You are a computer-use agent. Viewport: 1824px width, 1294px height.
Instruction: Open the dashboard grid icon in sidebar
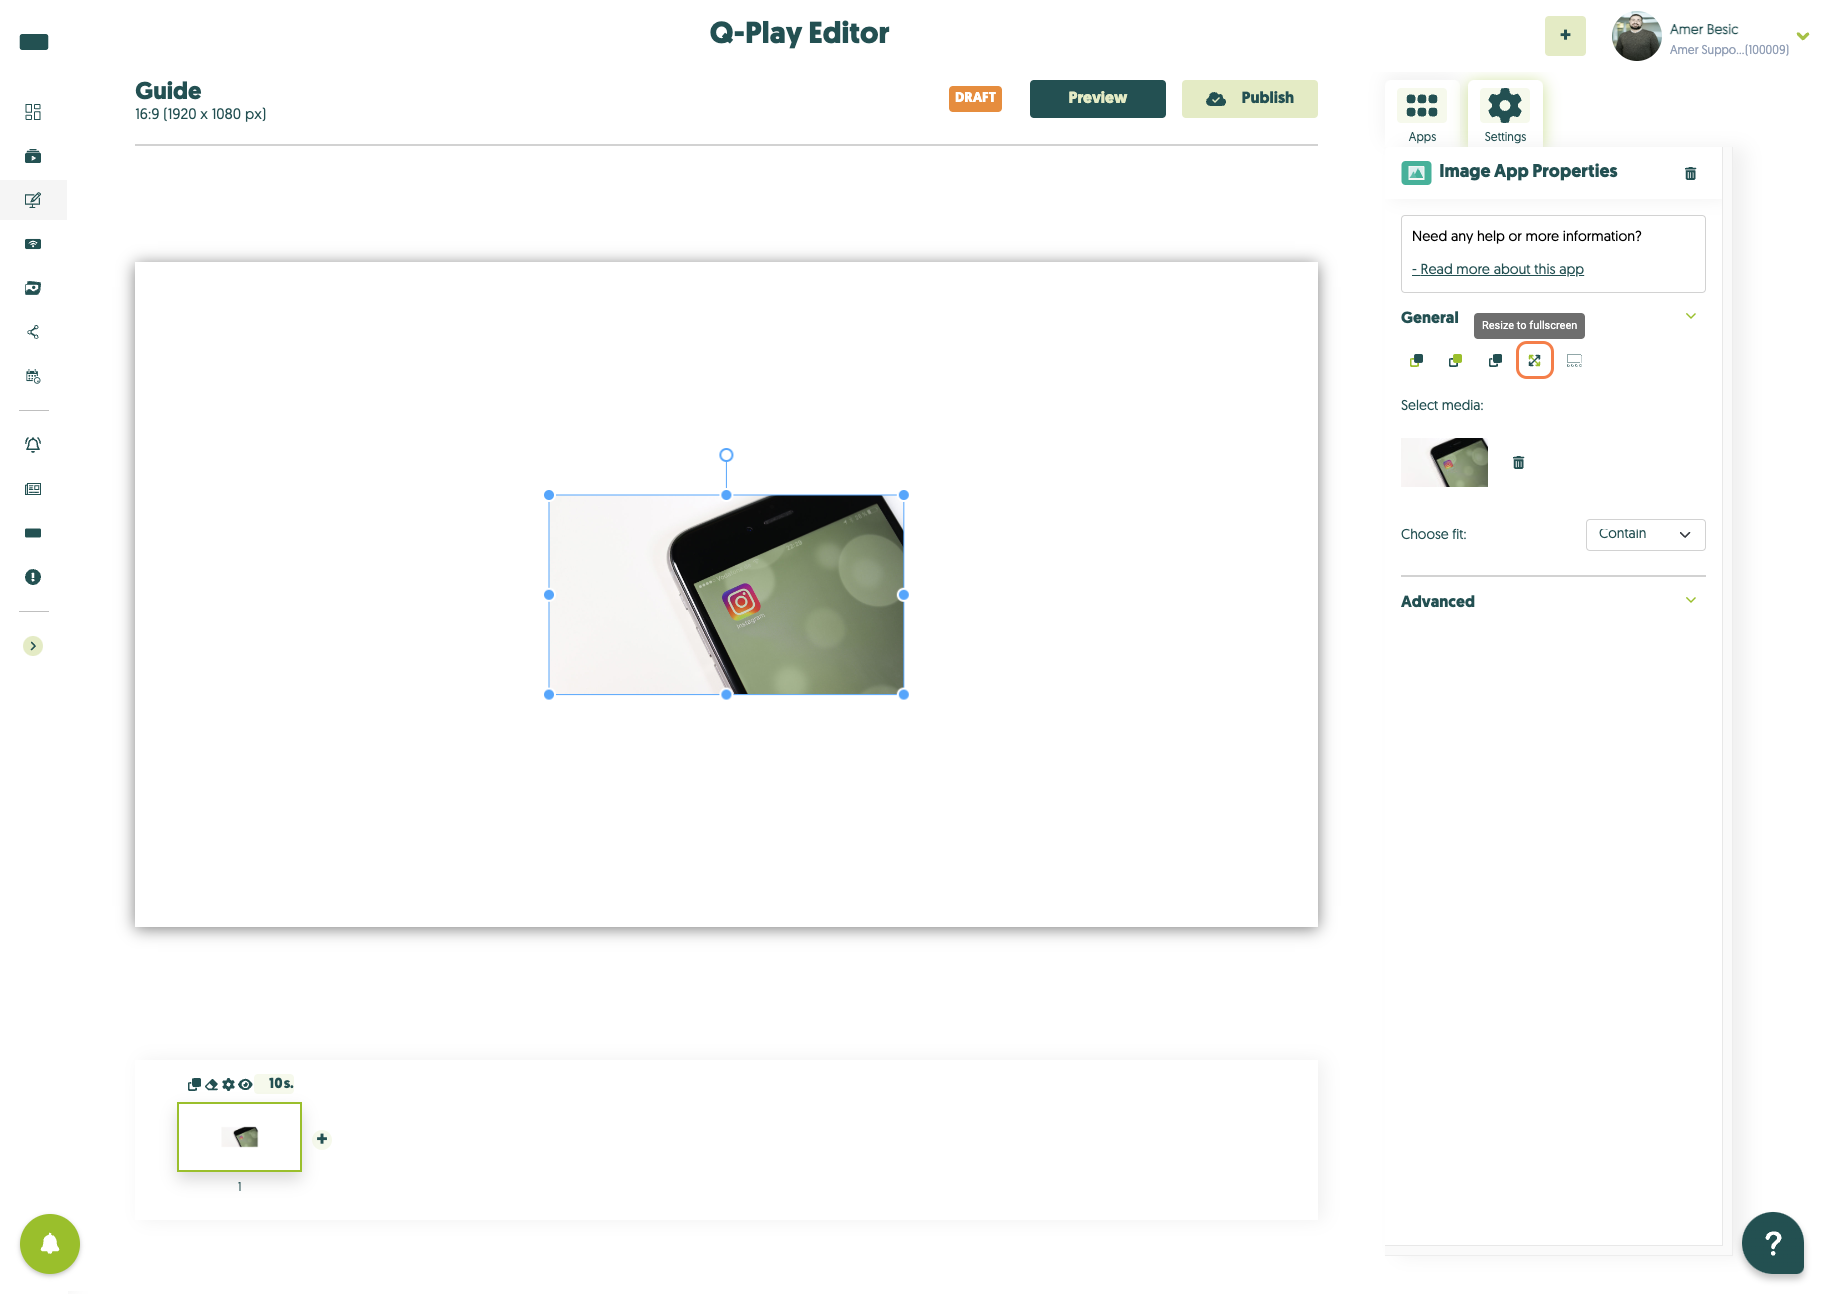pyautogui.click(x=33, y=112)
